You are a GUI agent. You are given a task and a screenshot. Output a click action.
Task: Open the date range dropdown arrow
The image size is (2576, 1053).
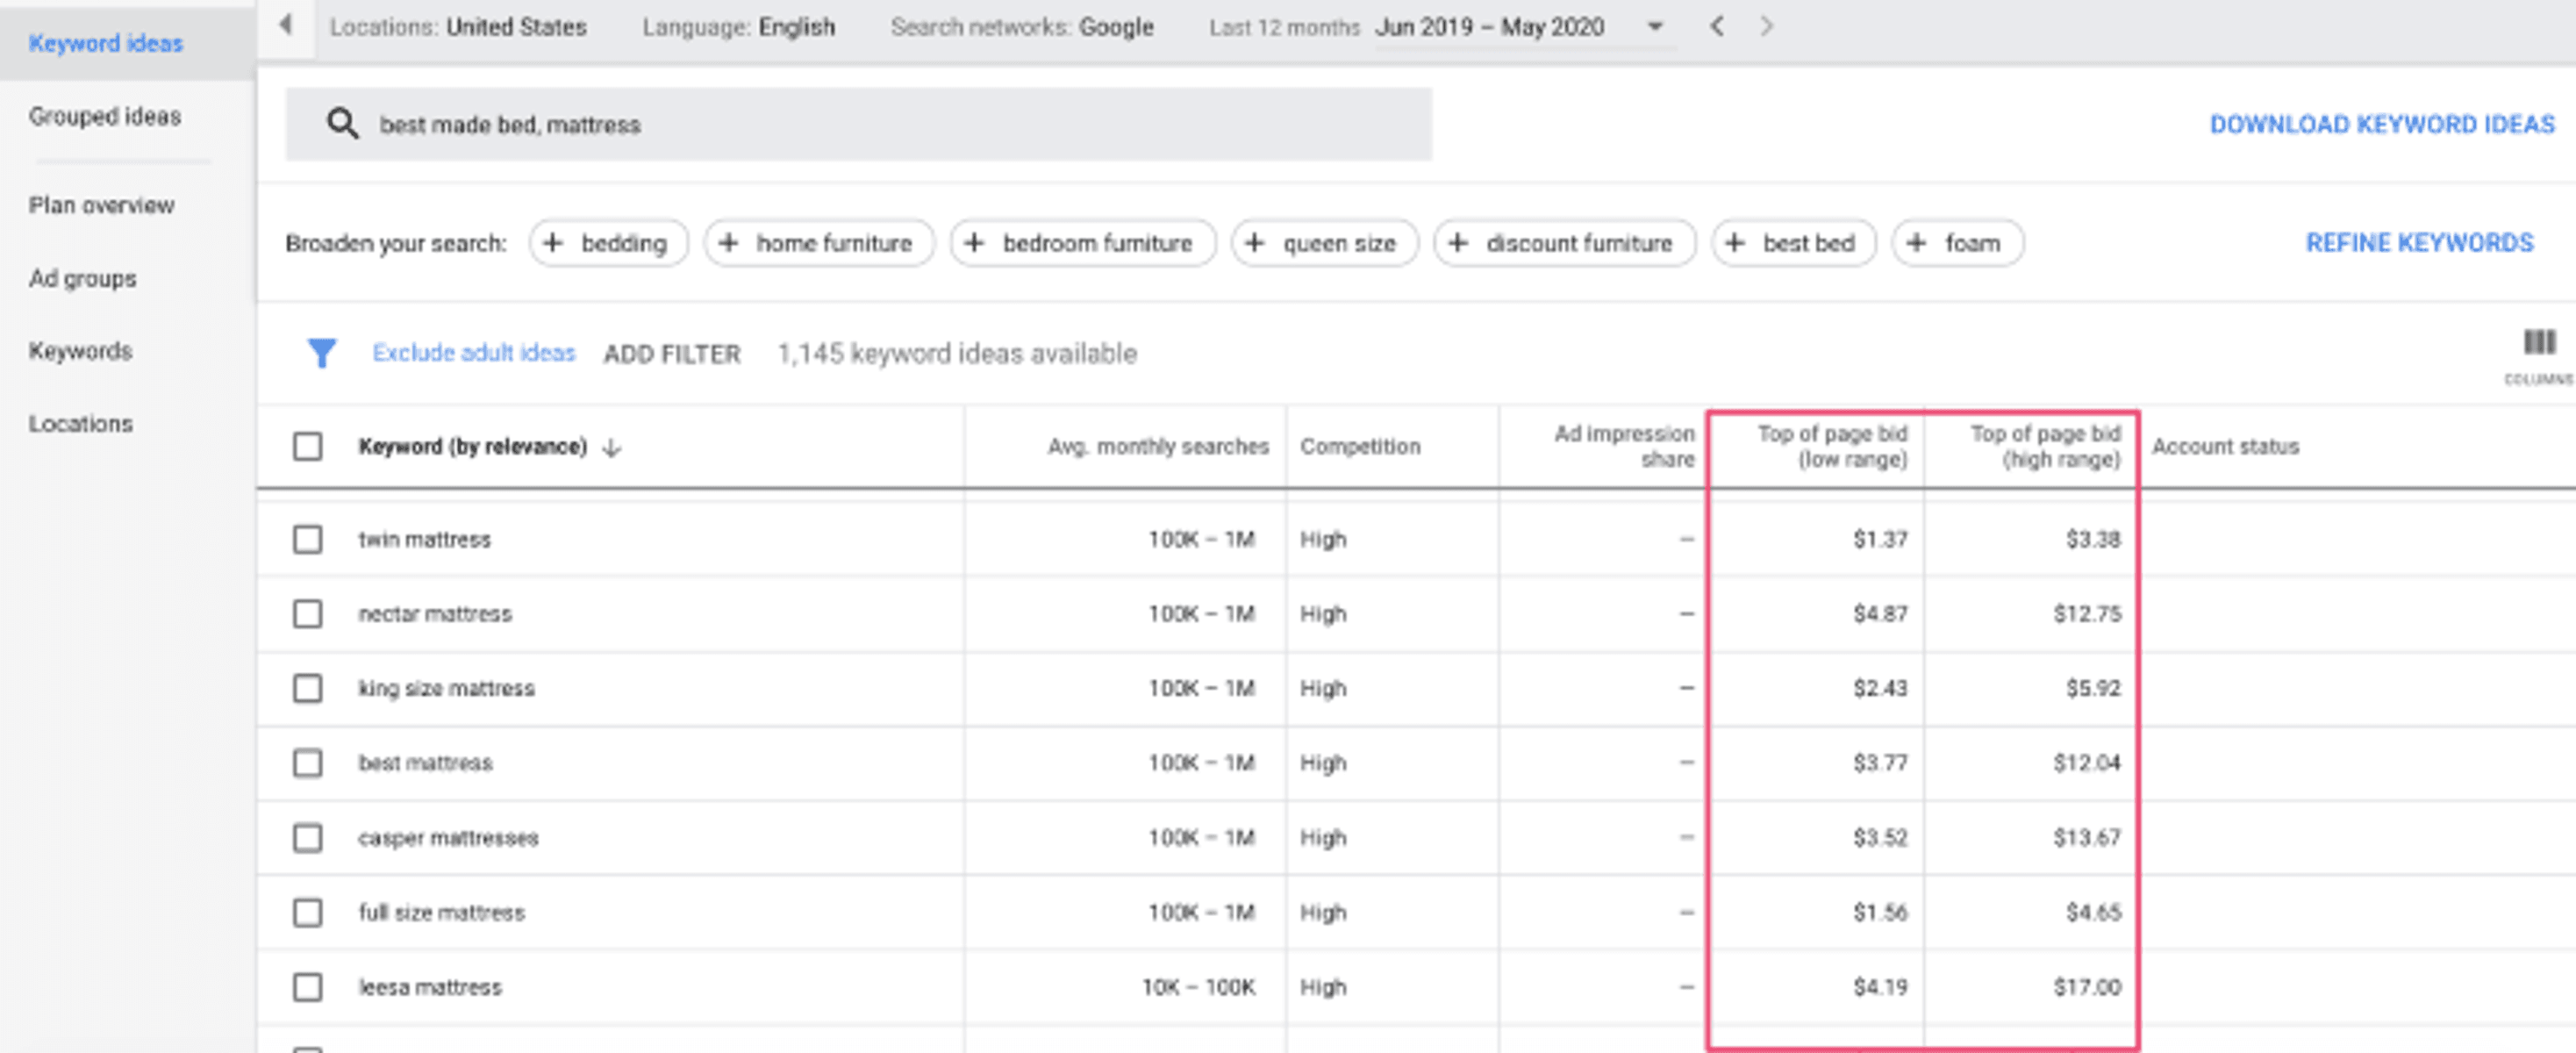[1655, 27]
